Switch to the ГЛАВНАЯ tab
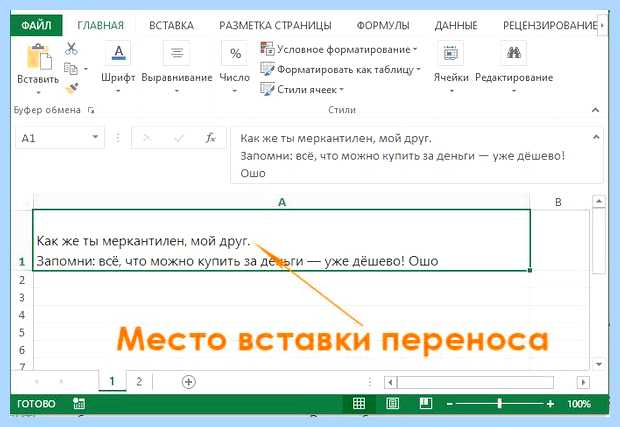The image size is (620, 427). [x=100, y=25]
